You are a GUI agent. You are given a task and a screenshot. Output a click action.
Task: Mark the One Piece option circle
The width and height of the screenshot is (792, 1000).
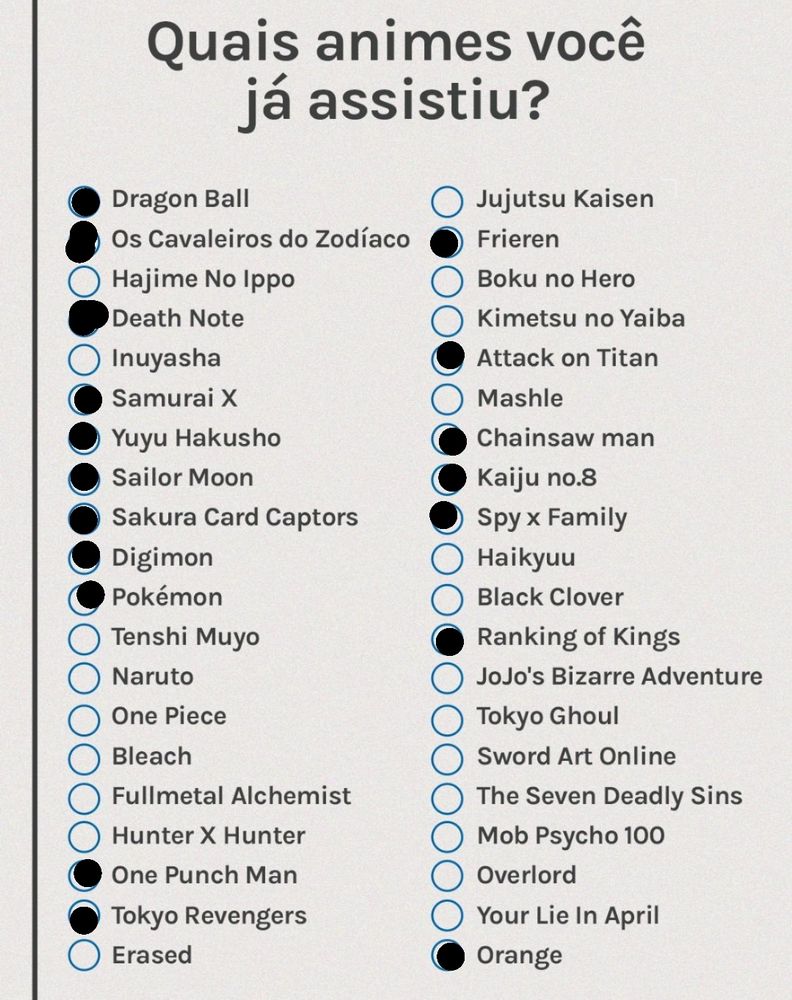coord(84,718)
